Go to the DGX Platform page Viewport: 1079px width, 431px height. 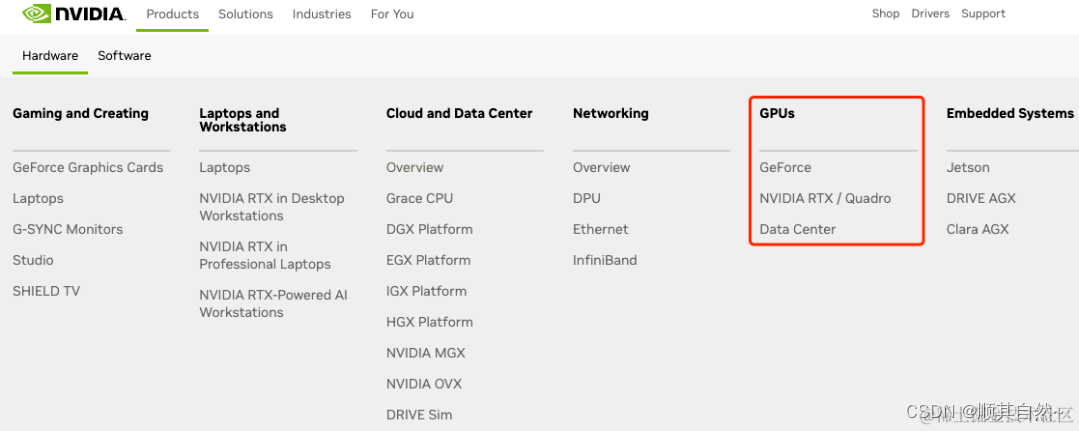tap(429, 230)
